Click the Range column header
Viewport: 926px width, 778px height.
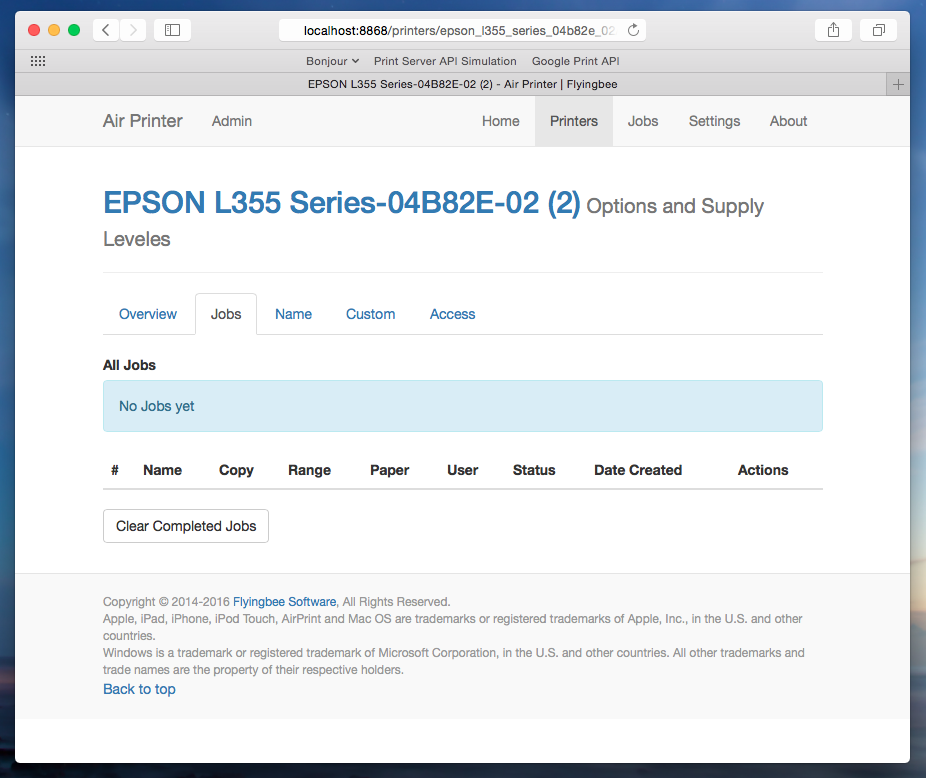click(309, 470)
